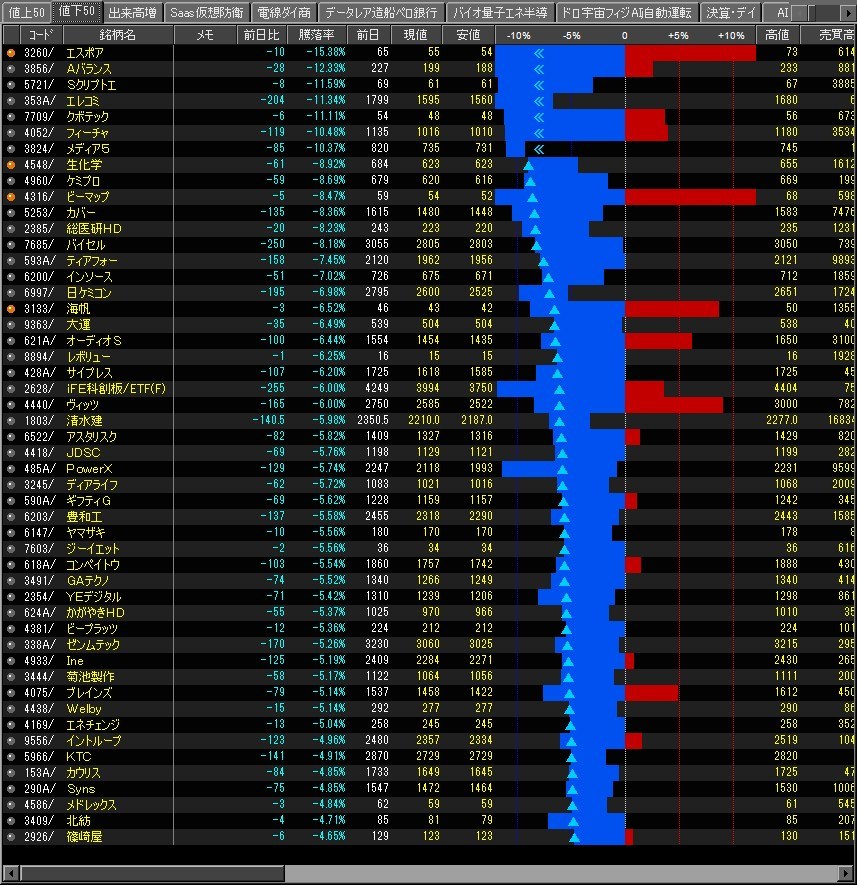
Task: Click the blue triangle marker in the 生化学 row
Action: [x=528, y=165]
